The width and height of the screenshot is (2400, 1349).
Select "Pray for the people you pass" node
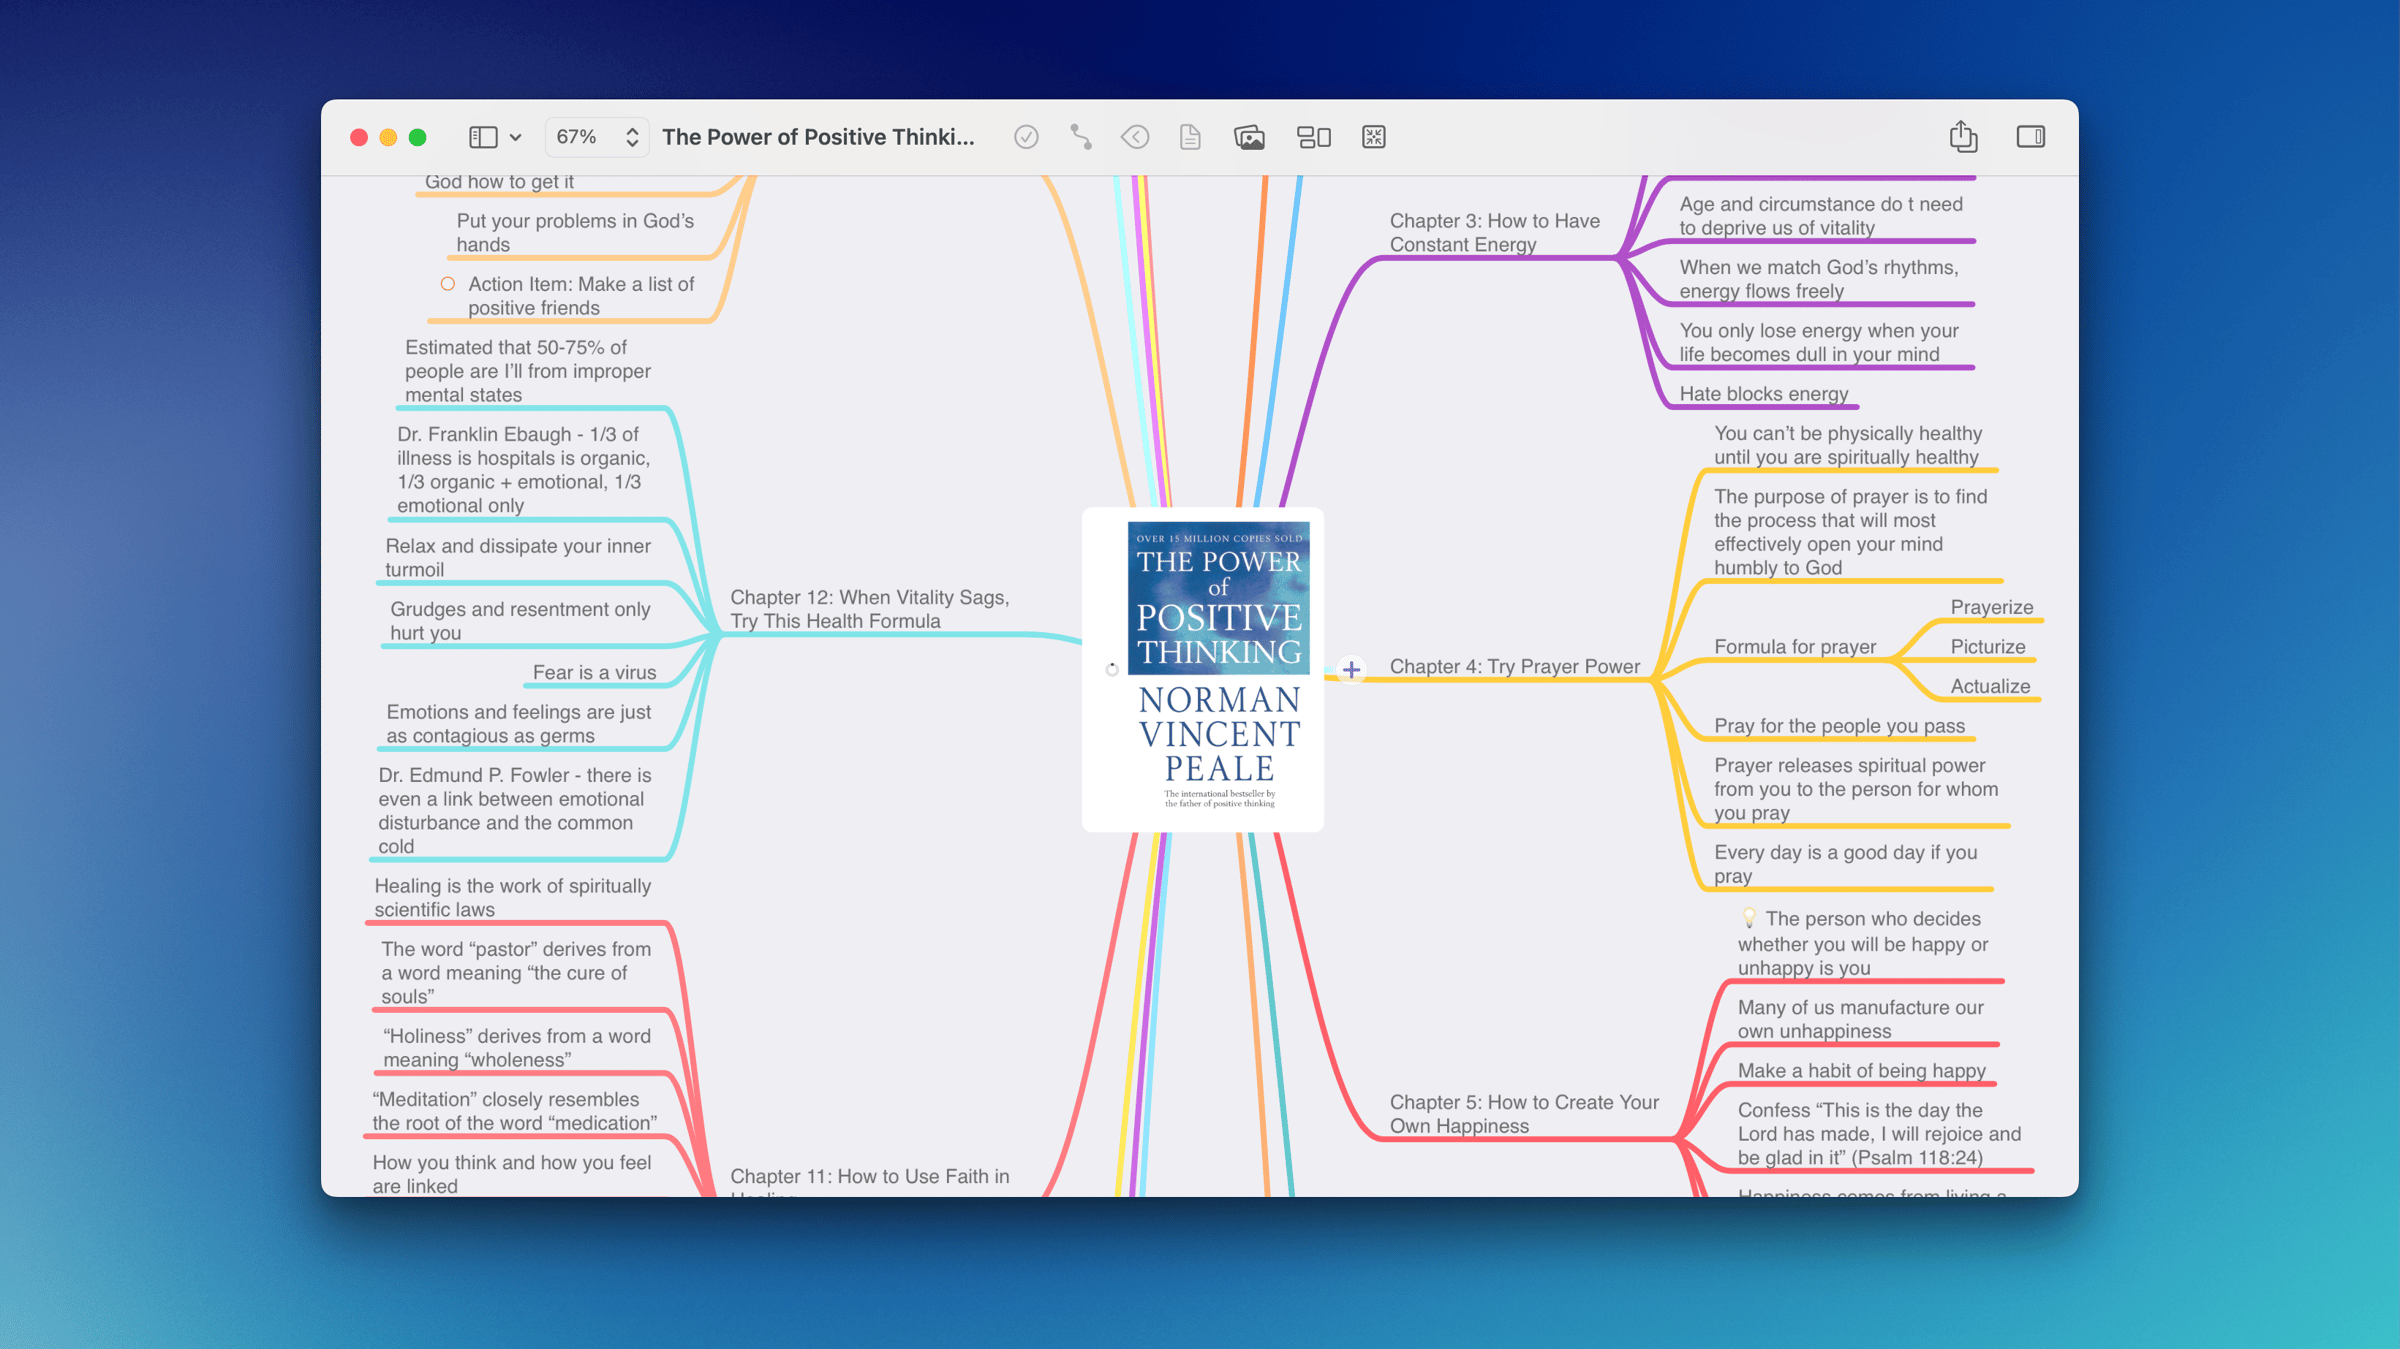(x=1839, y=726)
